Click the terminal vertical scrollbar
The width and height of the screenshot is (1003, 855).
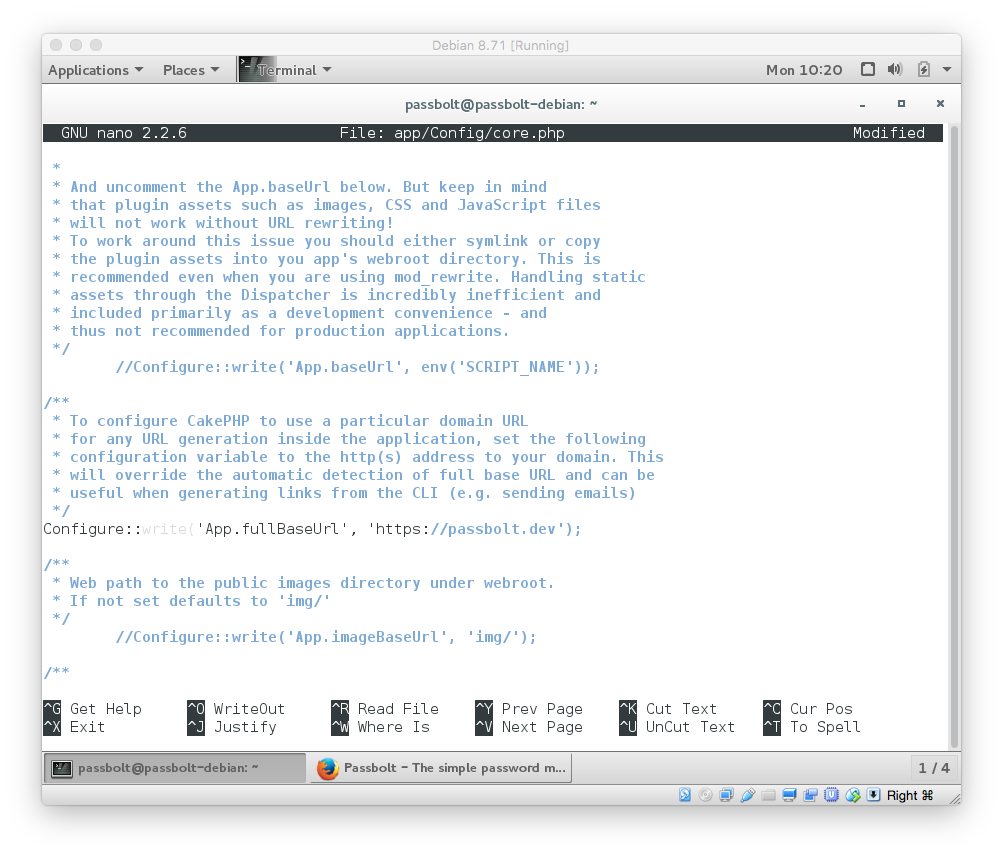pyautogui.click(x=954, y=437)
